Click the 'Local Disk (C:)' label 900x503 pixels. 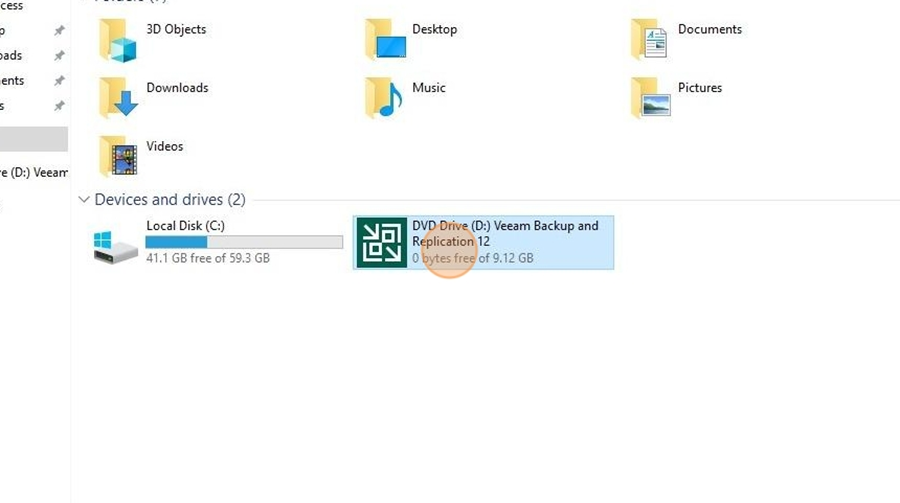[185, 226]
